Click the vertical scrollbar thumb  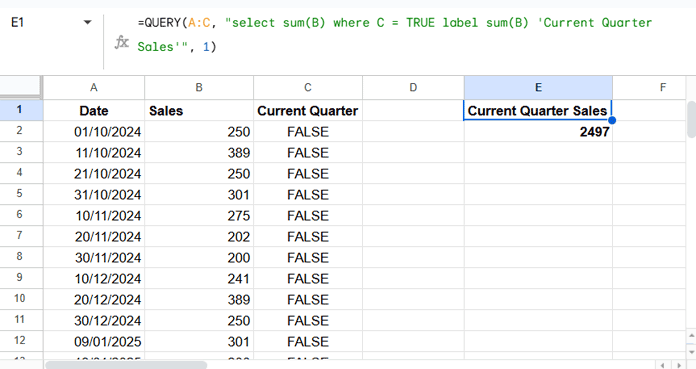coord(691,119)
